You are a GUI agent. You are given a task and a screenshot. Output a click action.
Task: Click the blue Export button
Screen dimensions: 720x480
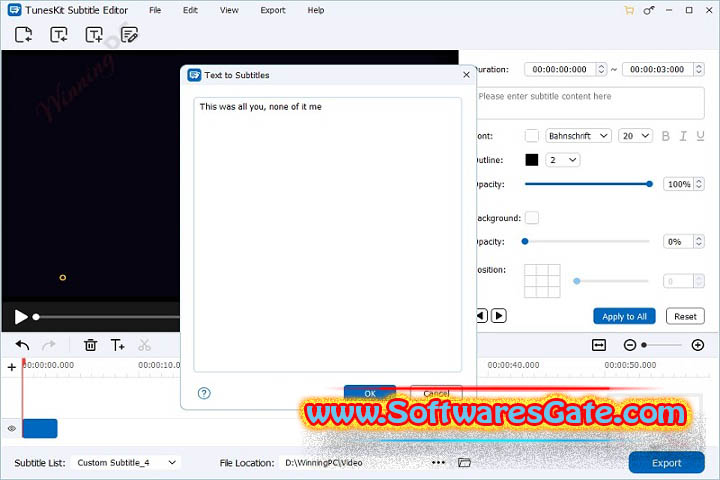pos(667,463)
